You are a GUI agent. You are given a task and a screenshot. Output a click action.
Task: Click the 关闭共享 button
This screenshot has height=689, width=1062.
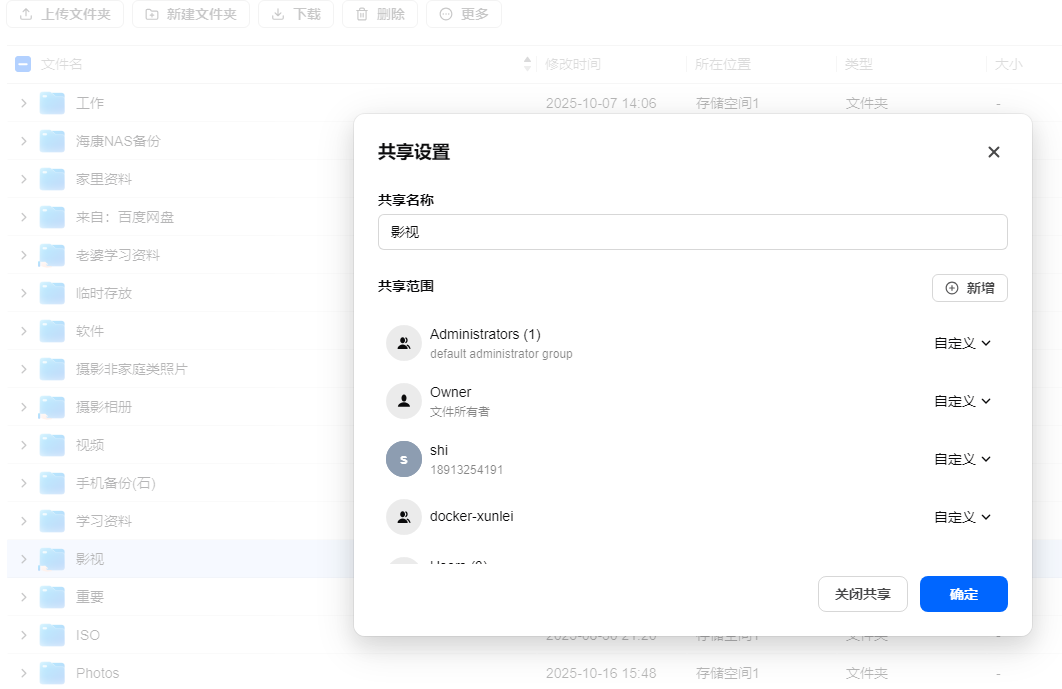863,594
